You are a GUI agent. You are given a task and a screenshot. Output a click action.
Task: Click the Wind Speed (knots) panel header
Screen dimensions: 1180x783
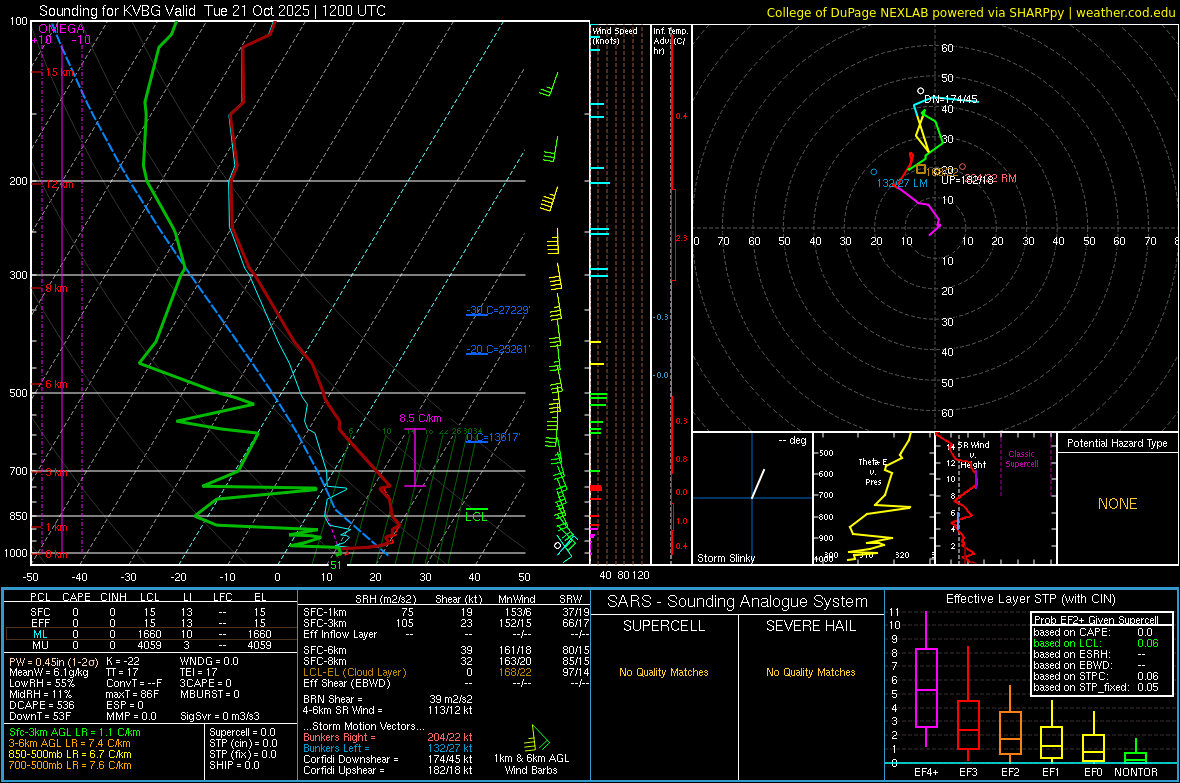click(x=616, y=35)
